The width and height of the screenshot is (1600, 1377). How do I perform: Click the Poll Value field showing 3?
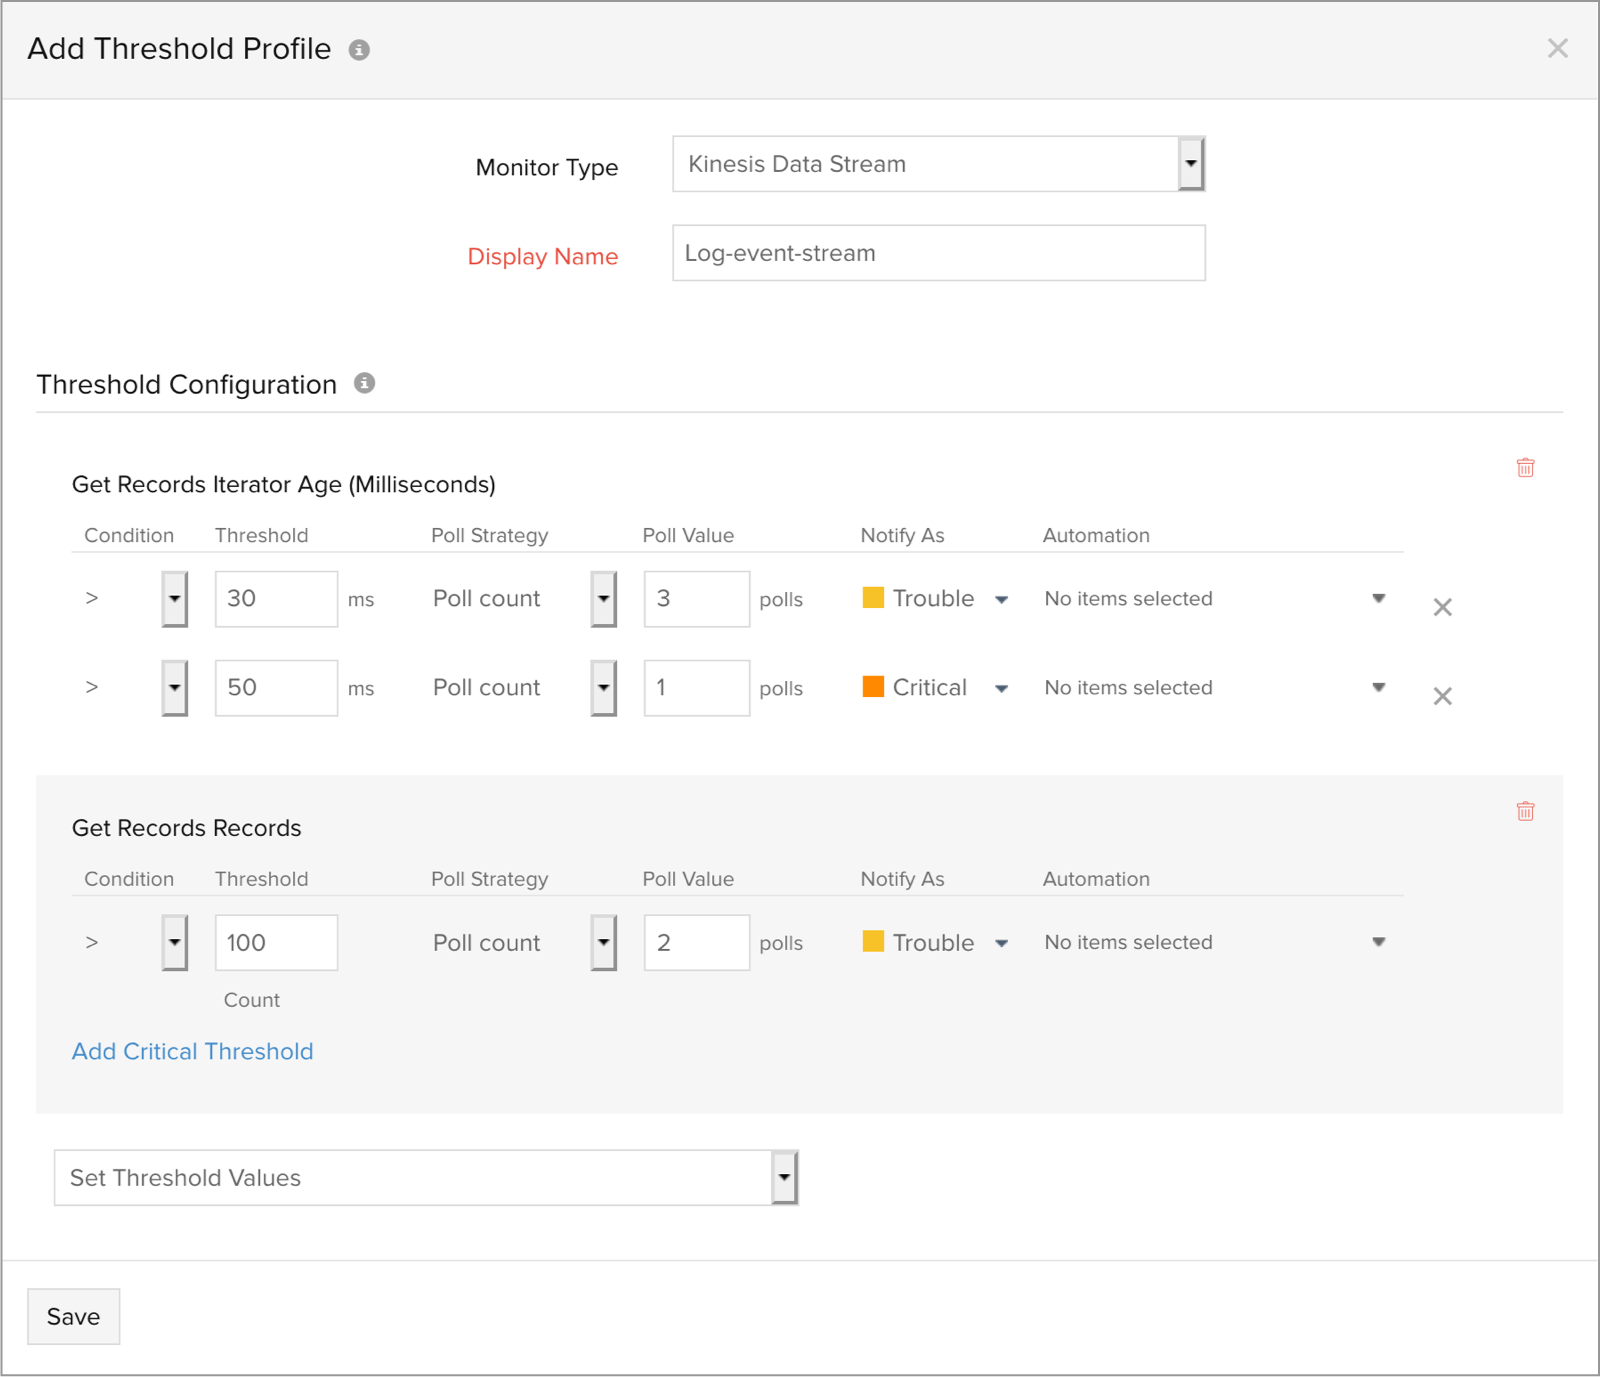[x=696, y=599]
